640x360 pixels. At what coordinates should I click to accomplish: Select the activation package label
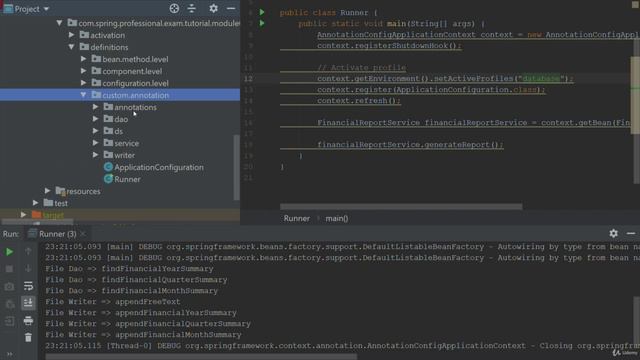pyautogui.click(x=107, y=36)
